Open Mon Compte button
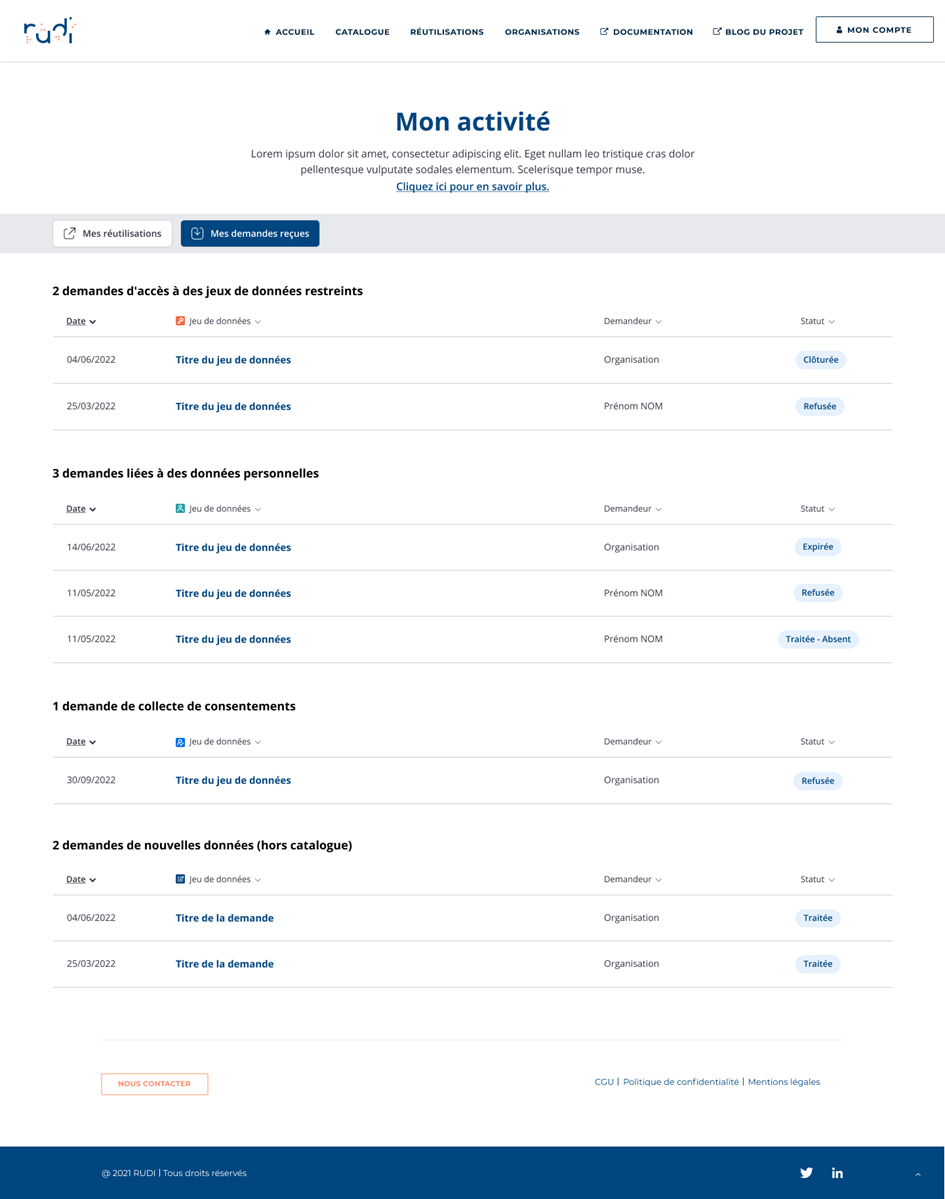The width and height of the screenshot is (945, 1199). tap(874, 30)
